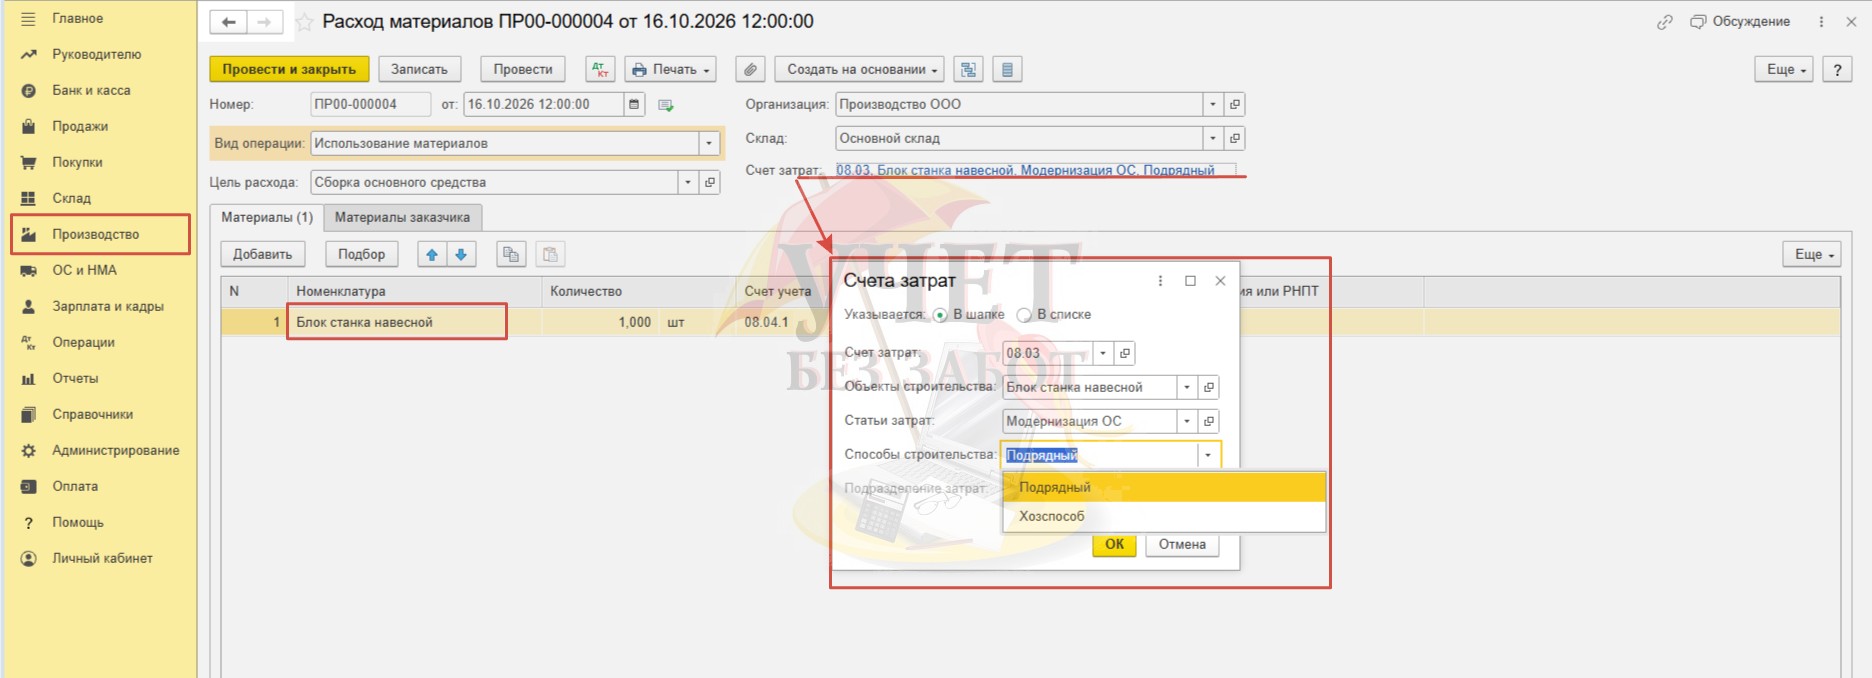Get link to document via chain icon
1872x678 pixels.
(x=1664, y=22)
